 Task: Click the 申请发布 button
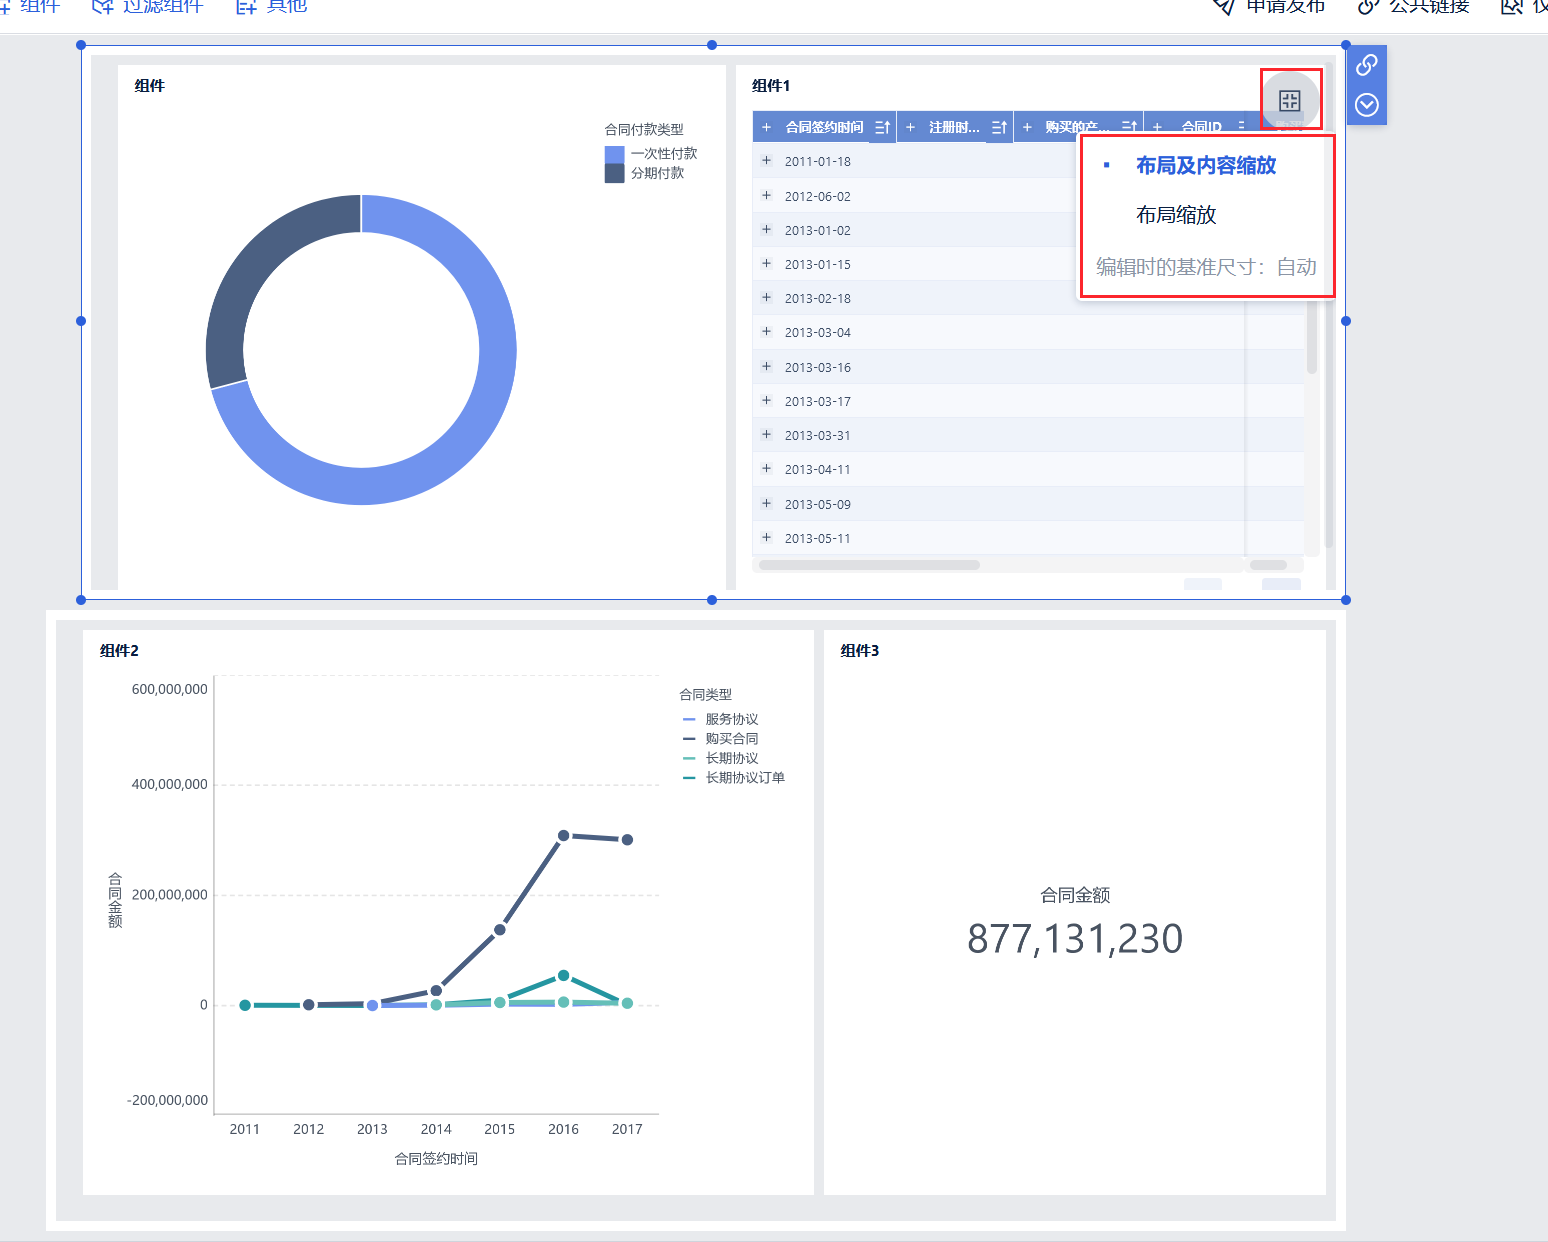1269,6
